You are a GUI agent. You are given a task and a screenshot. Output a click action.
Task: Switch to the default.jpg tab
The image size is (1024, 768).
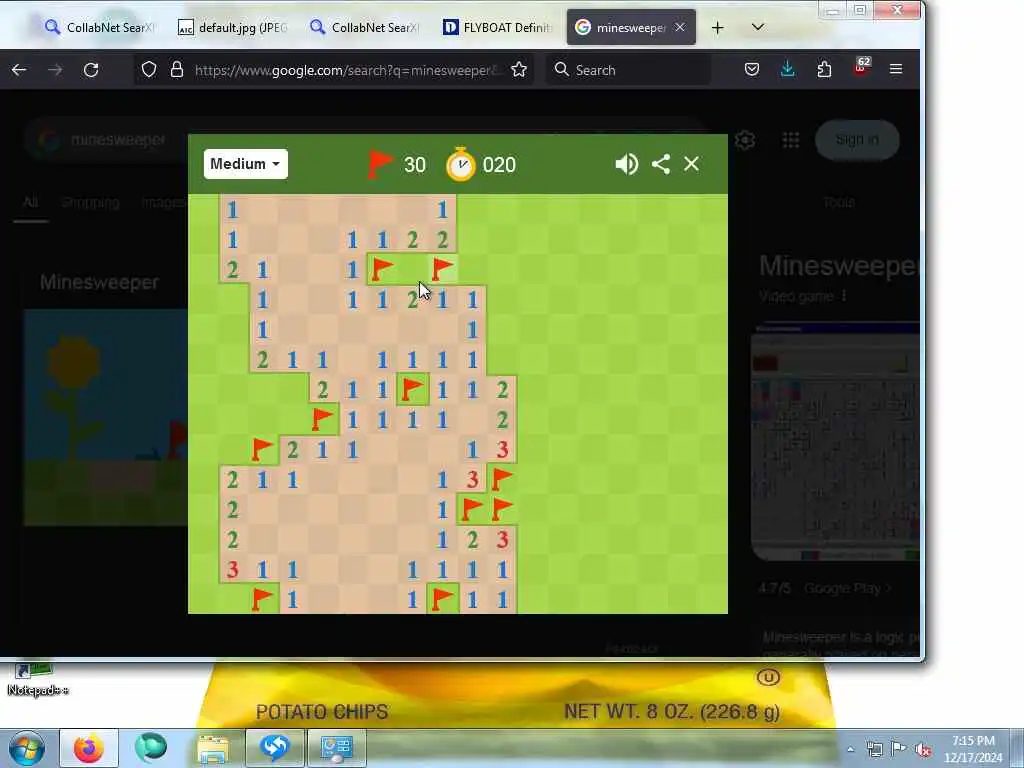232,27
